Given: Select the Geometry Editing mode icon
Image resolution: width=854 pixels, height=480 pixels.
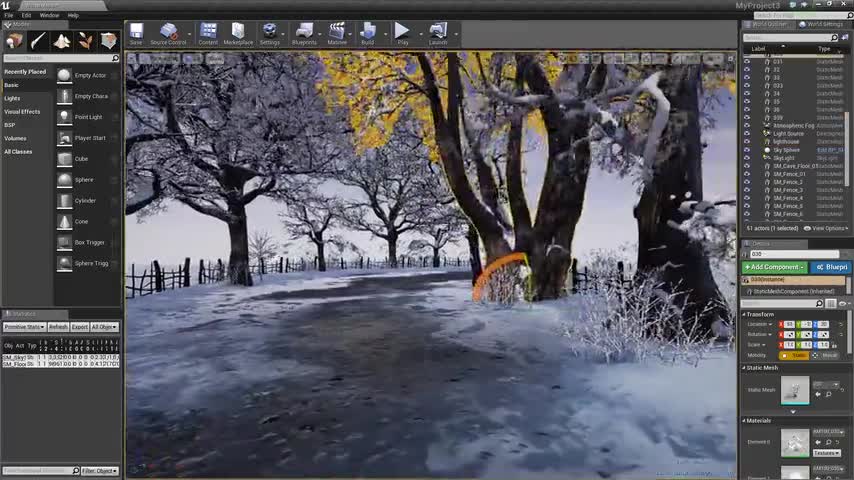Looking at the screenshot, I should click(108, 41).
